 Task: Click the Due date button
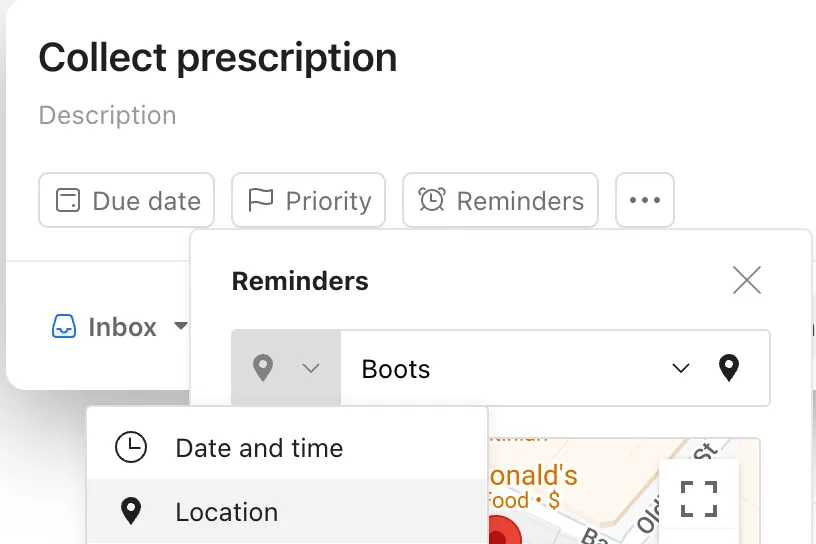(x=126, y=200)
